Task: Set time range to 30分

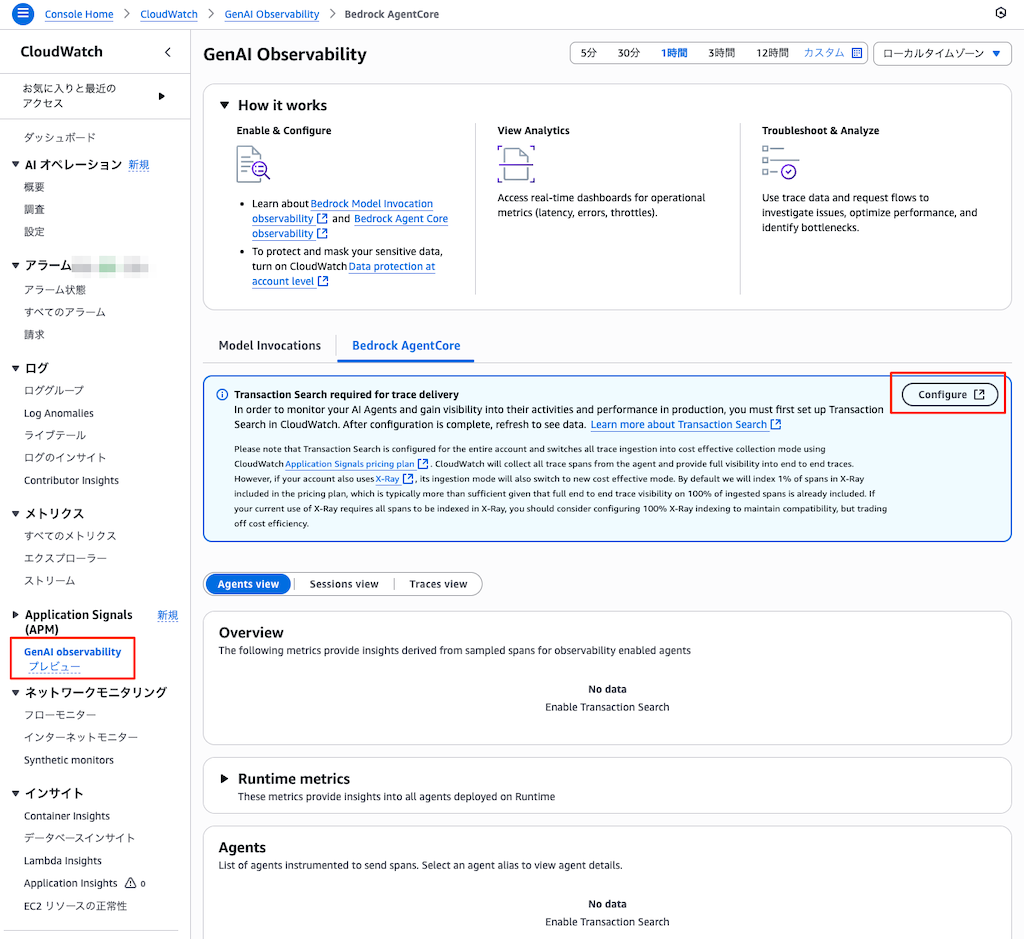Action: pyautogui.click(x=629, y=53)
